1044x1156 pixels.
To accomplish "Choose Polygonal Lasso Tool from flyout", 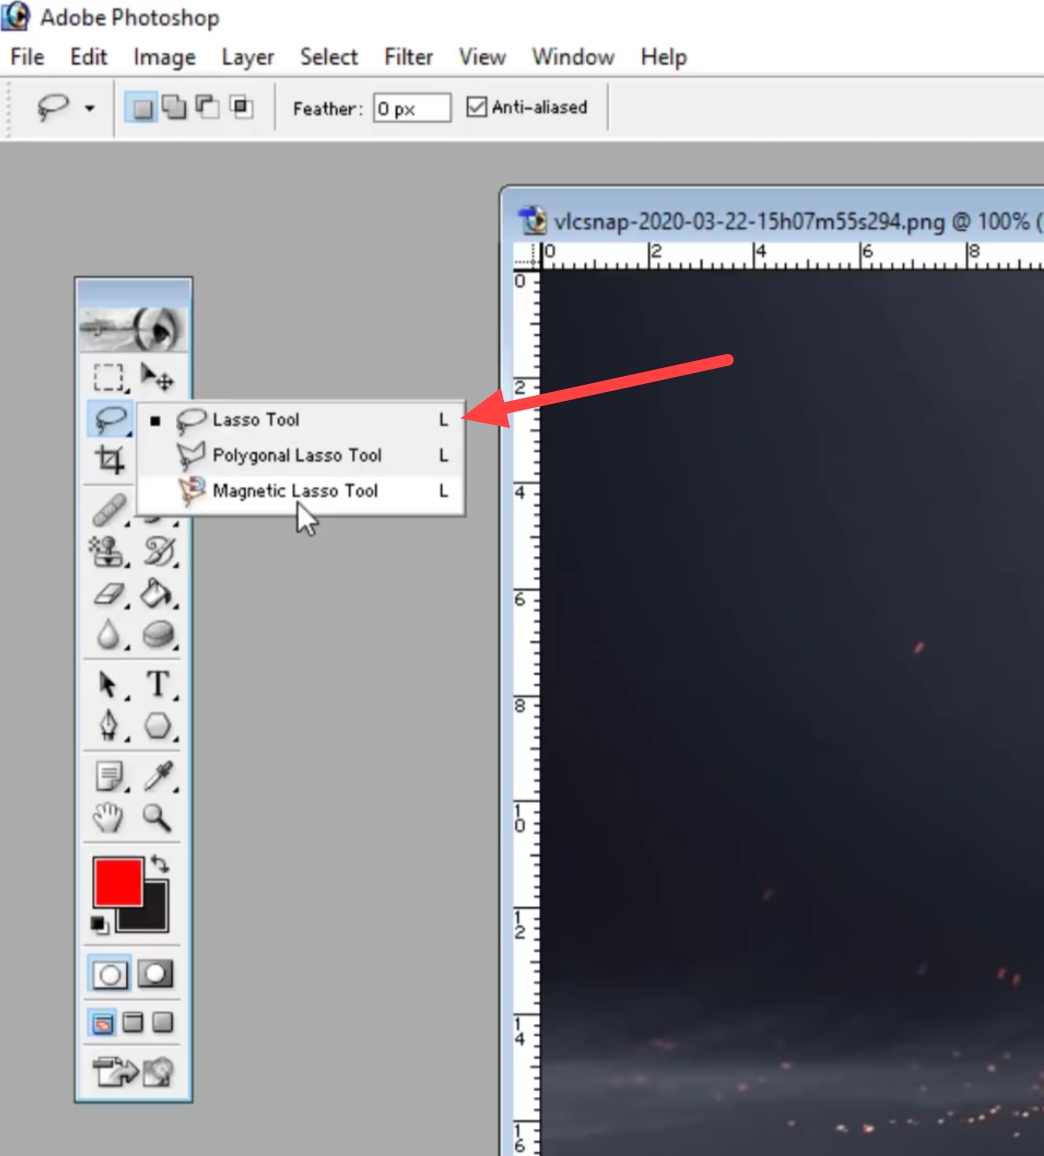I will tap(301, 455).
